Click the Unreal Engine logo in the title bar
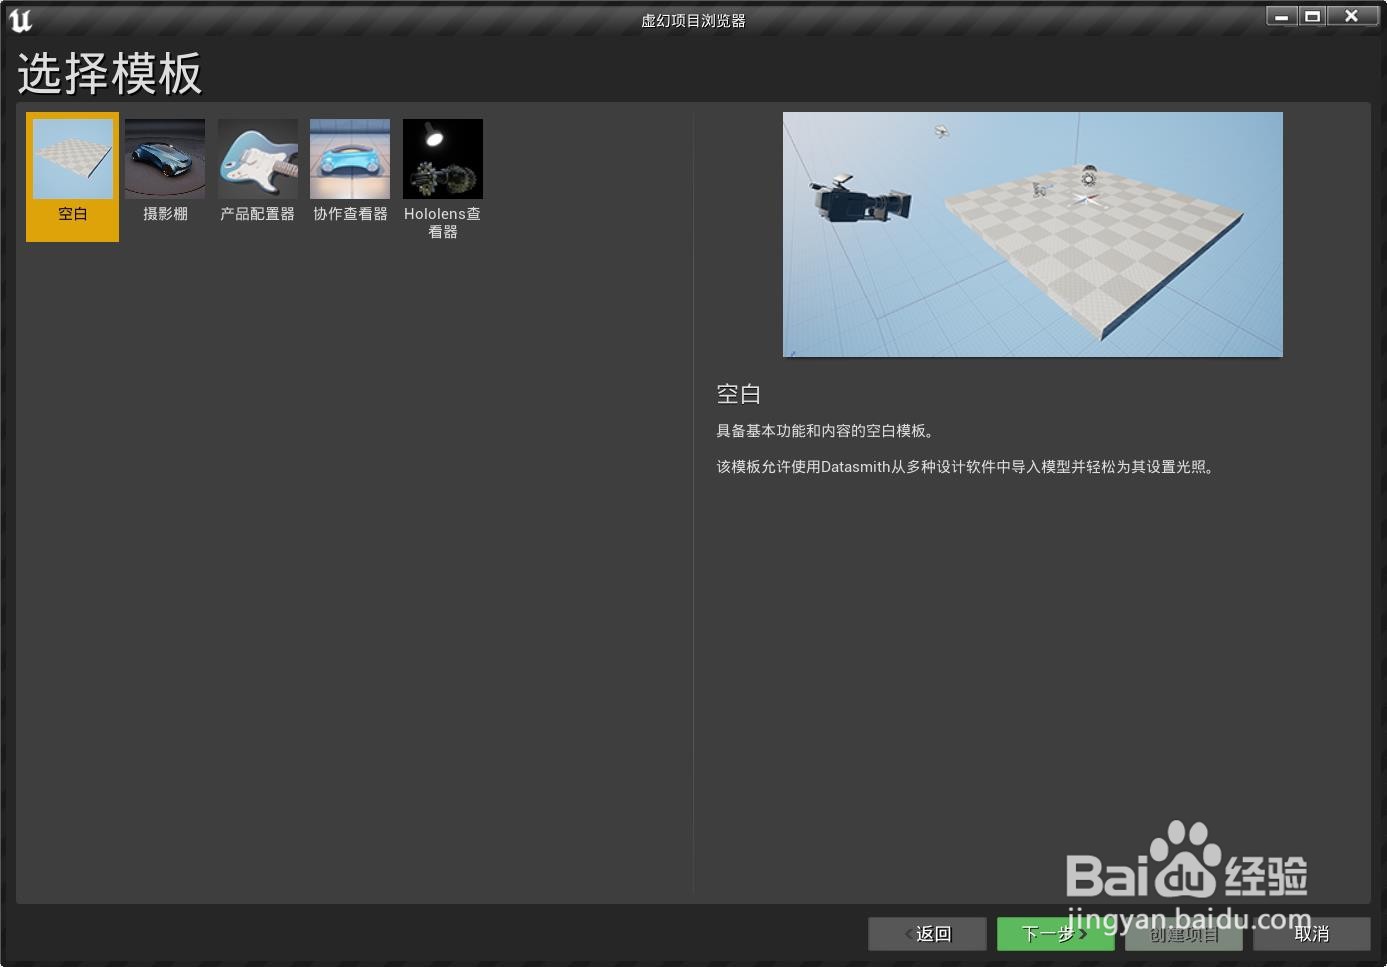Screen dimensions: 1387x967 point(20,17)
